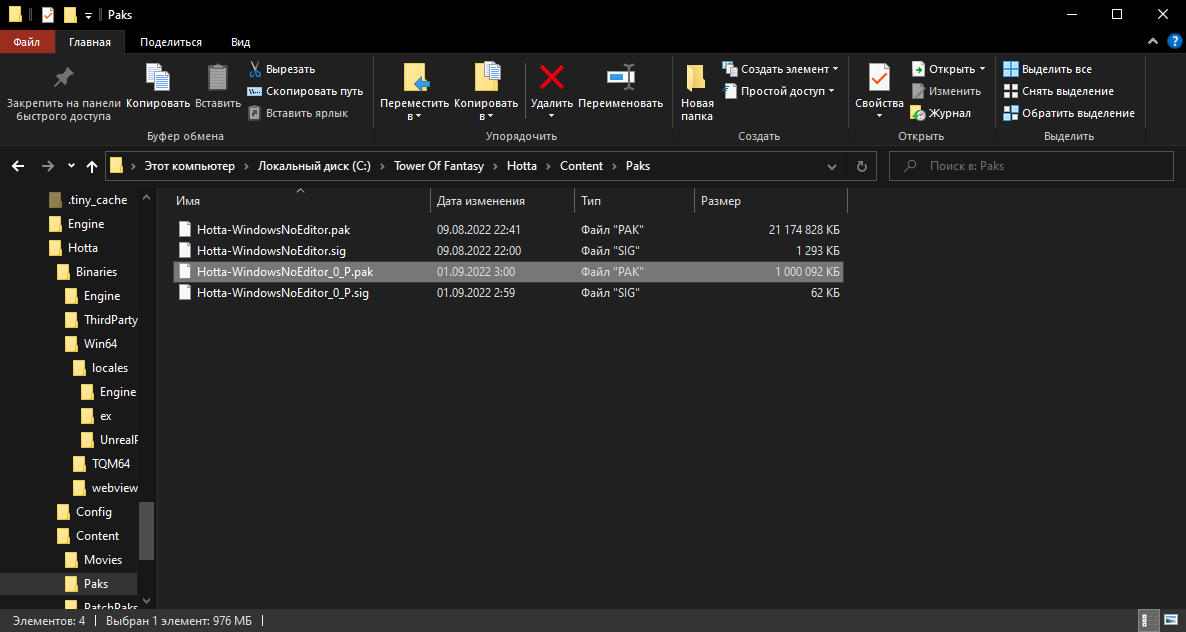Collapse the ribbon with chevron
1186x632 pixels.
1152,42
